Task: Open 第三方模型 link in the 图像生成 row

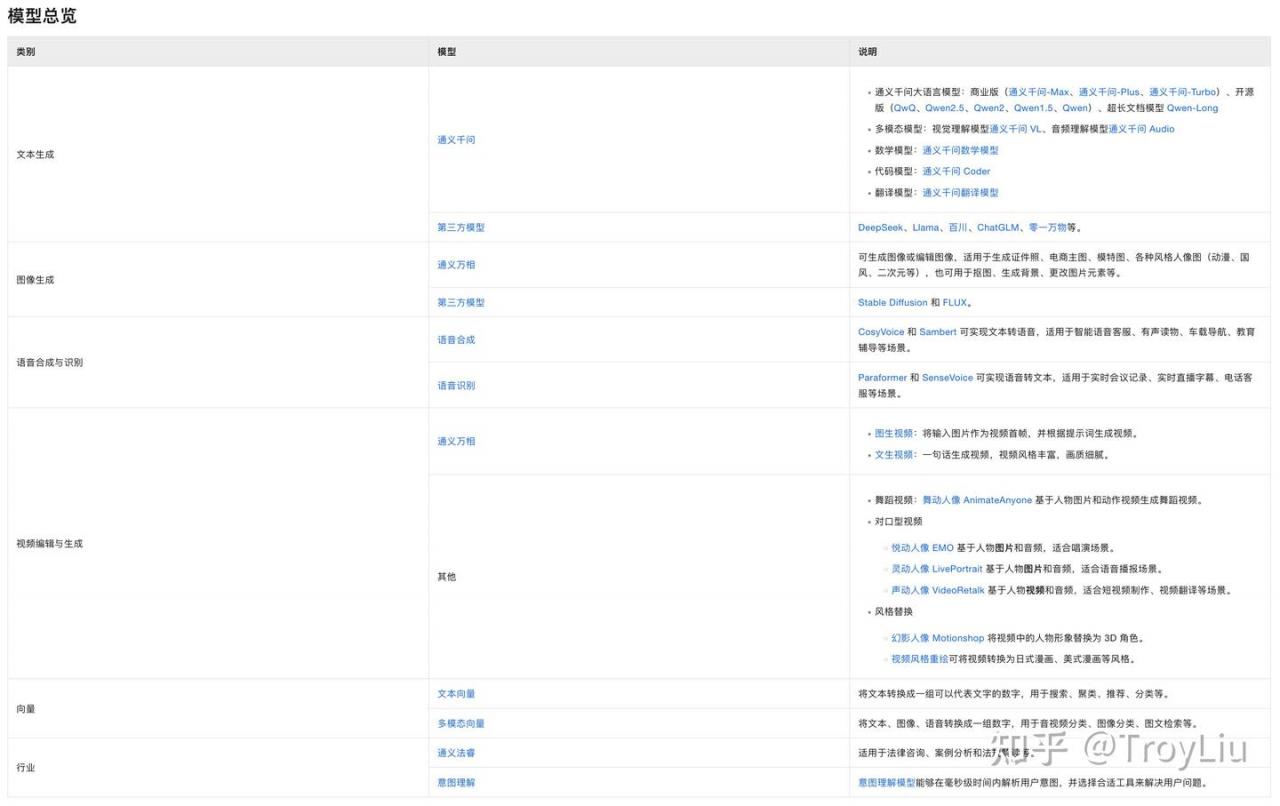Action: click(x=461, y=302)
